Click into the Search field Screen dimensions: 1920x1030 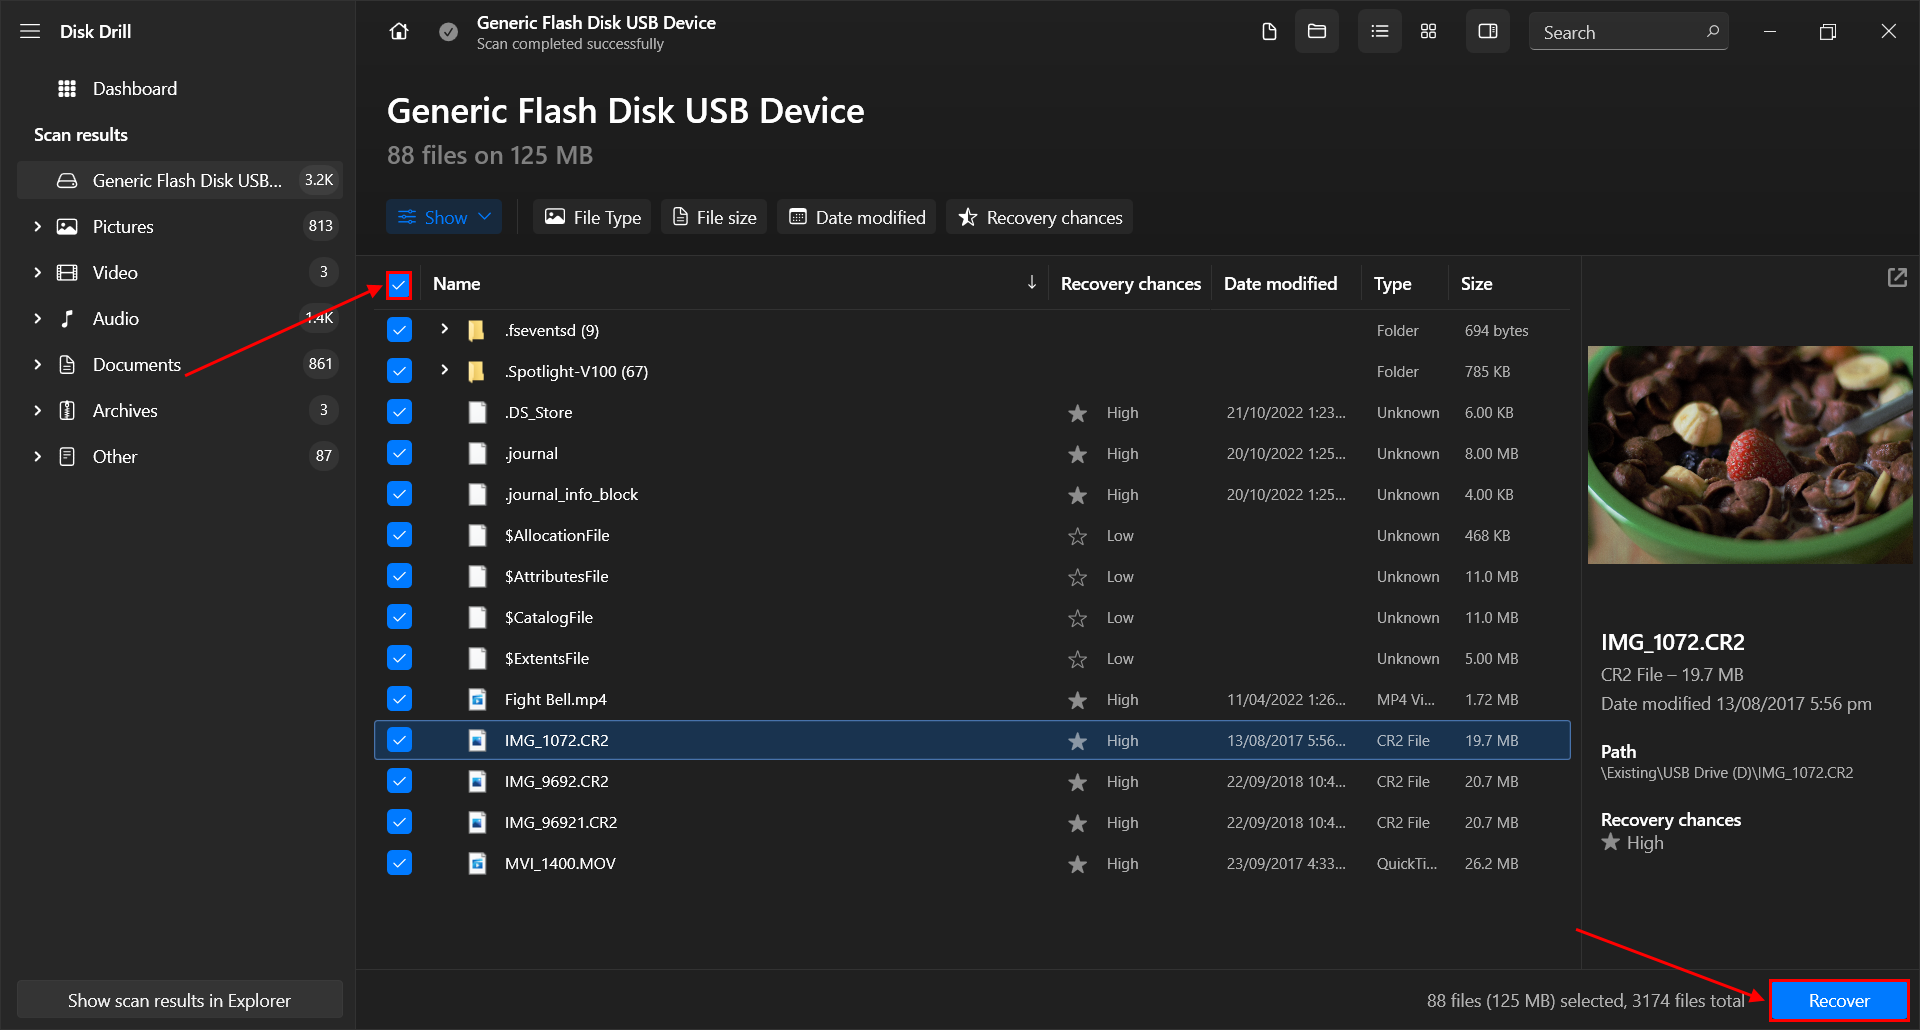1628,32
